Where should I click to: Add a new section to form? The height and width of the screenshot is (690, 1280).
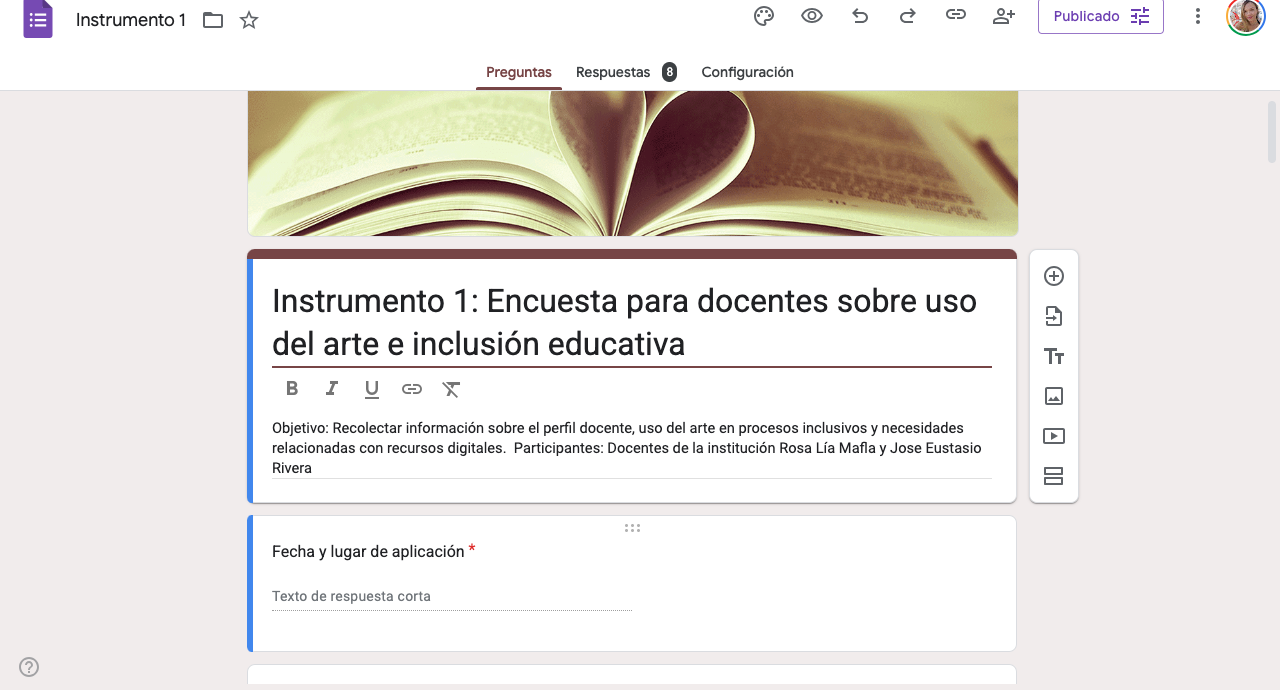tap(1053, 477)
